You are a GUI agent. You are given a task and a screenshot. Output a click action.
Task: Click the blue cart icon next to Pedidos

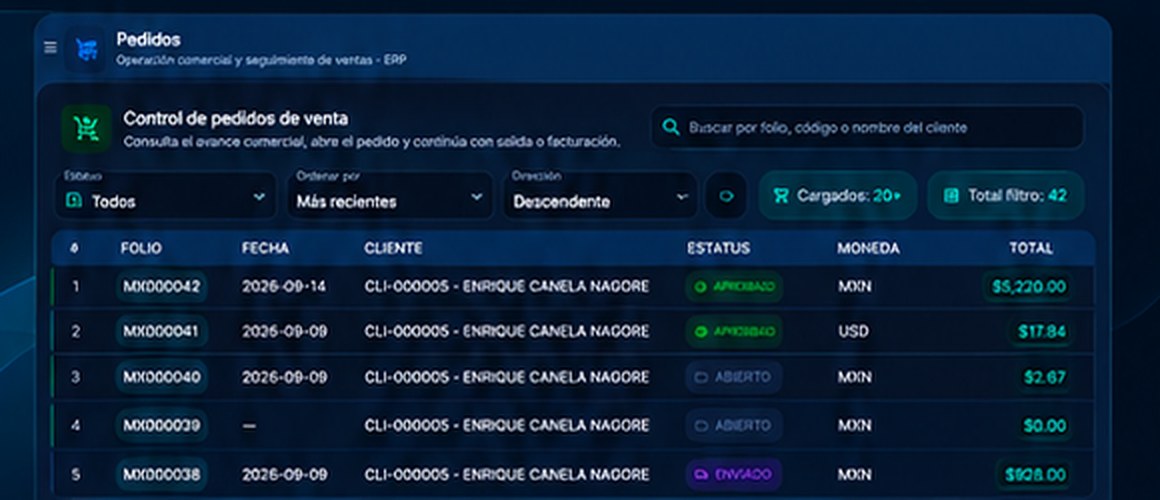coord(86,50)
